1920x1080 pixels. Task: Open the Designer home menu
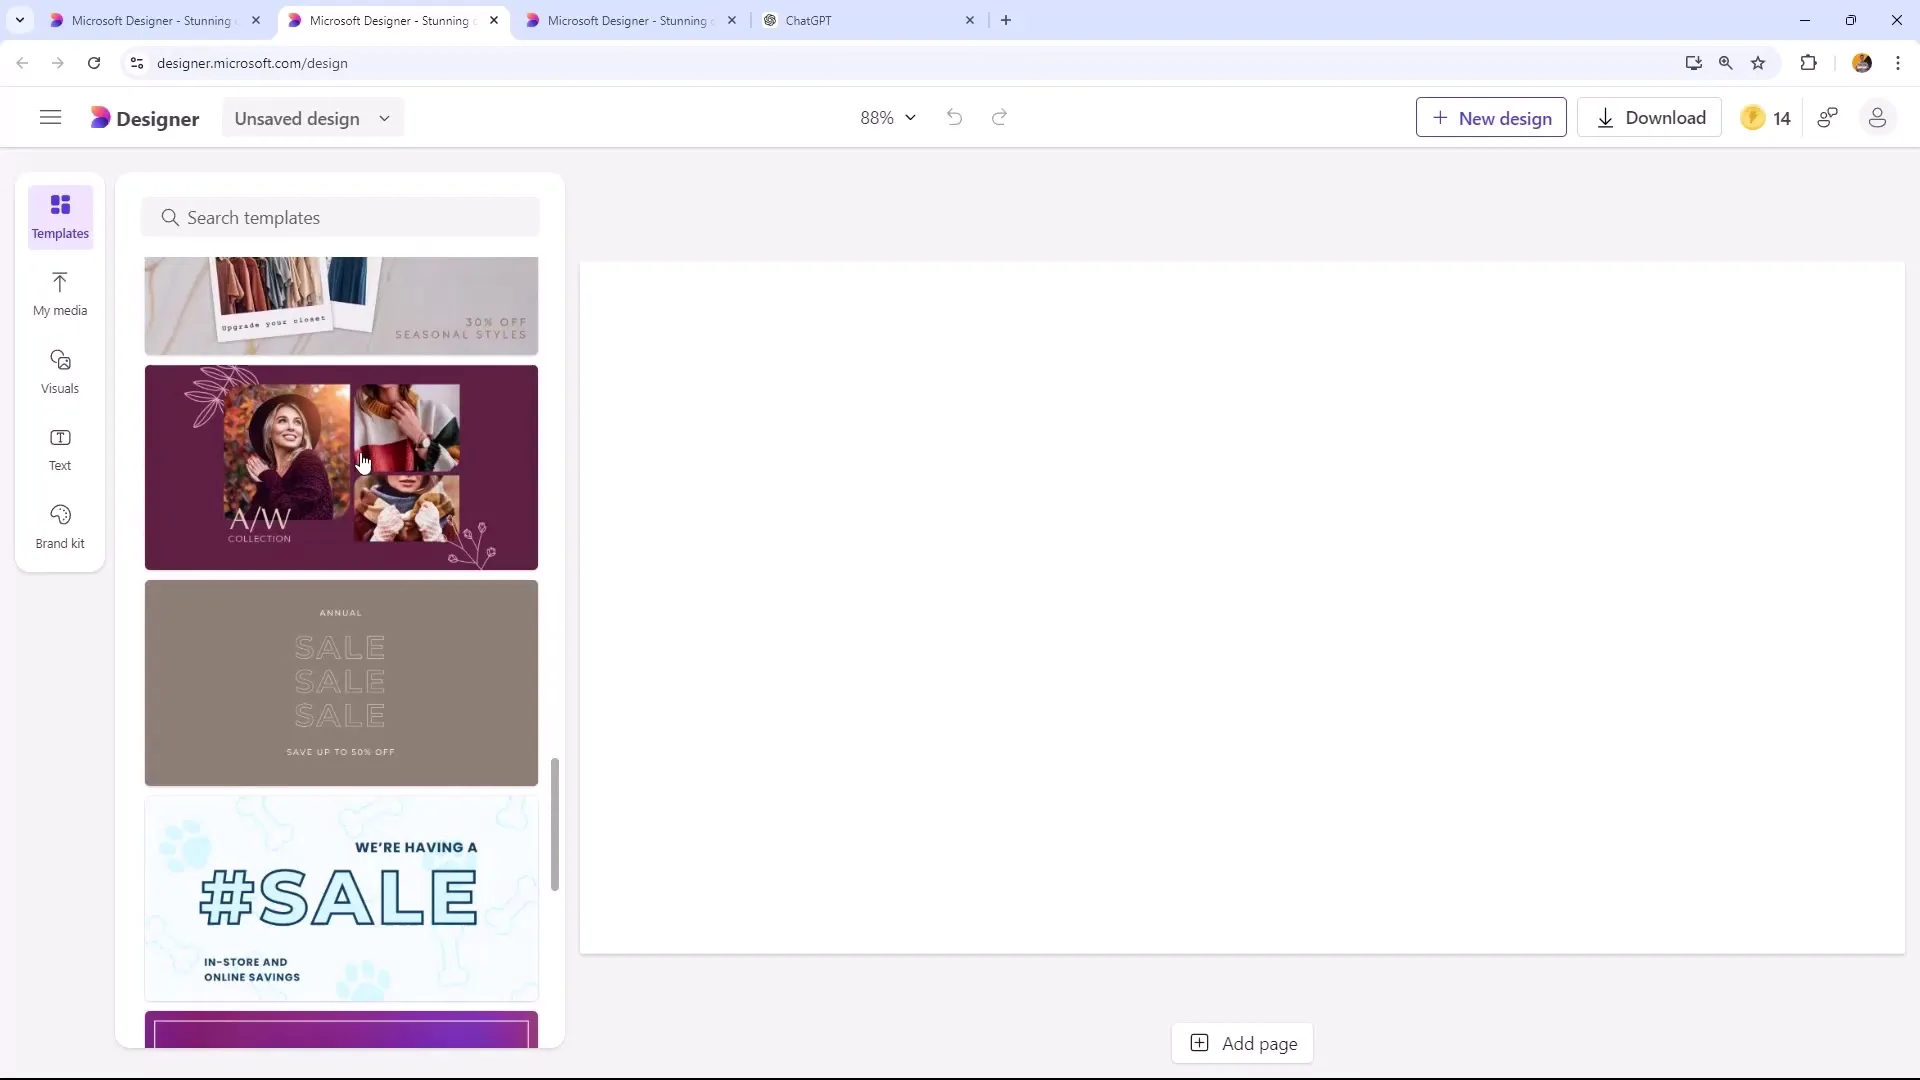point(50,117)
